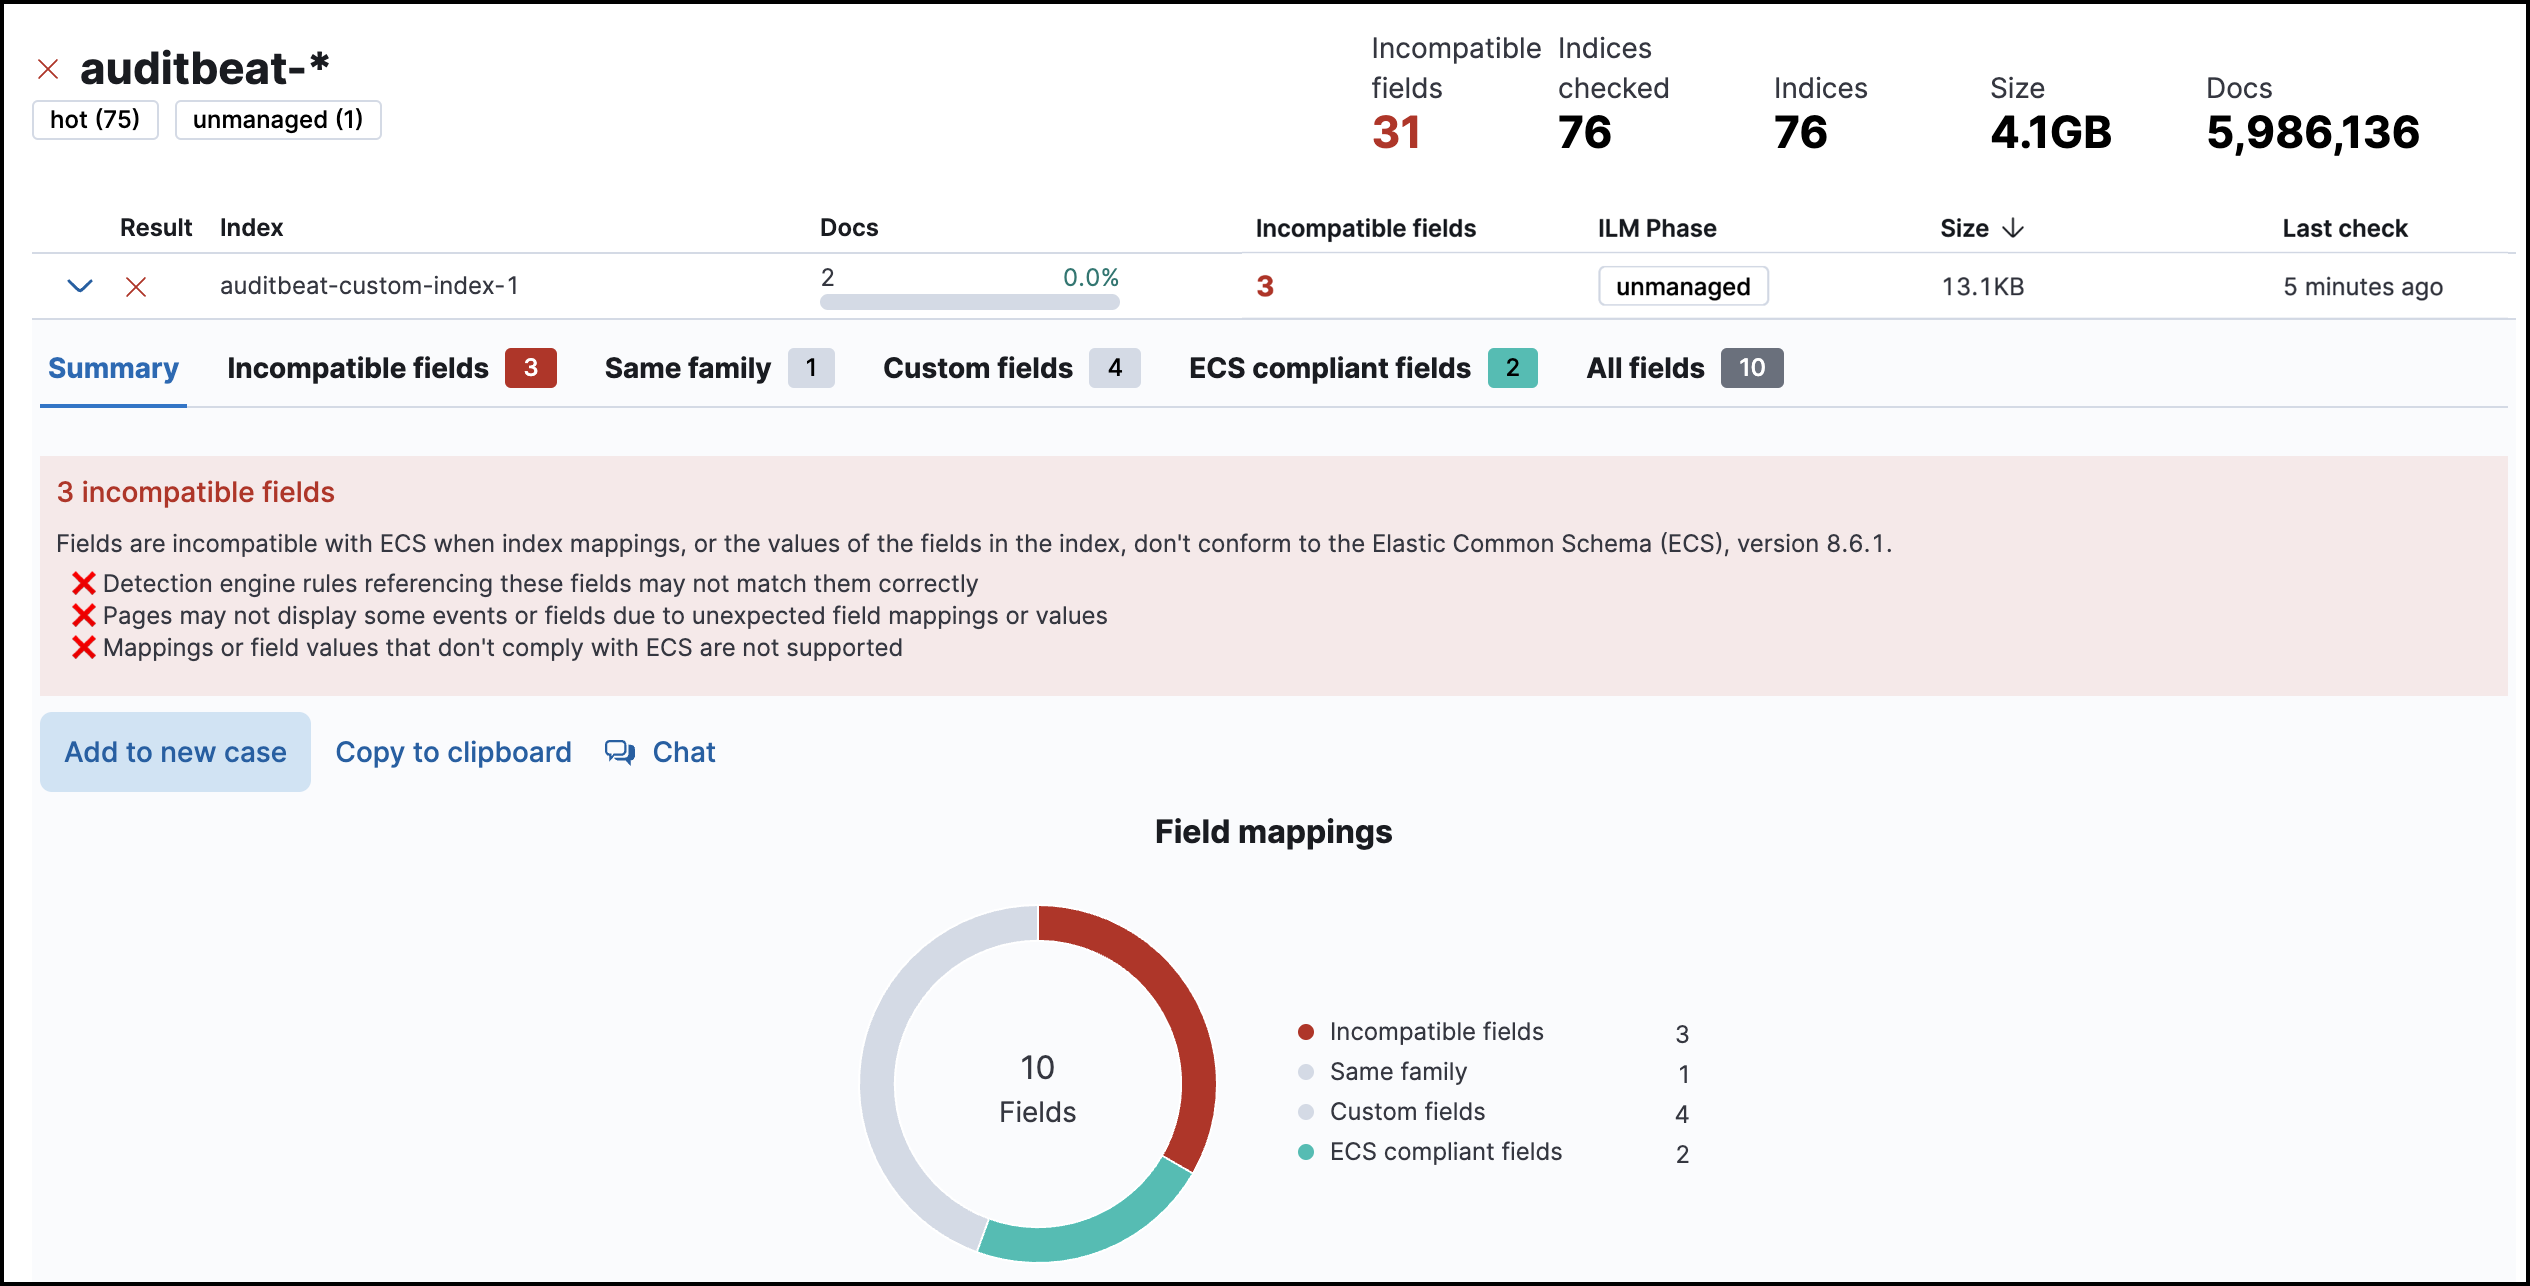Toggle the ECS compliant fields legend entry
2530x1286 pixels.
click(x=1444, y=1151)
